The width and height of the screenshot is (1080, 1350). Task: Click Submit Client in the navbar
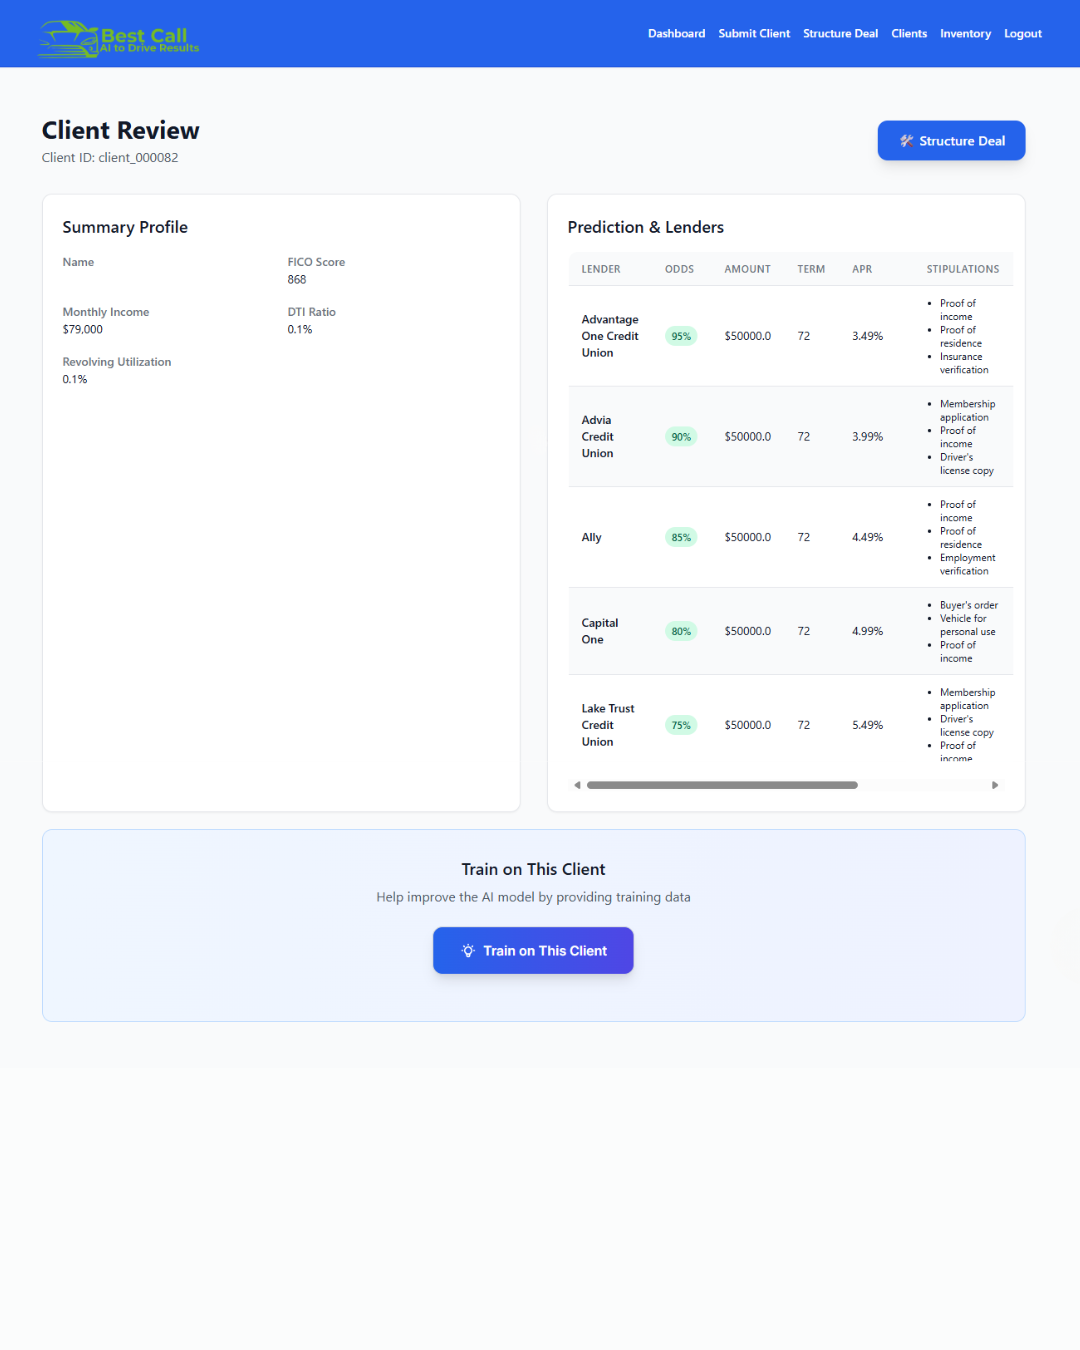[x=754, y=33]
